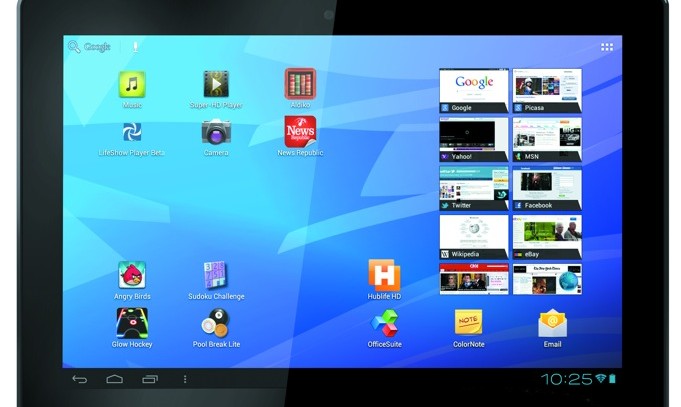
Task: Open the Wikipedia bookmark thumbnail
Action: 474,237
